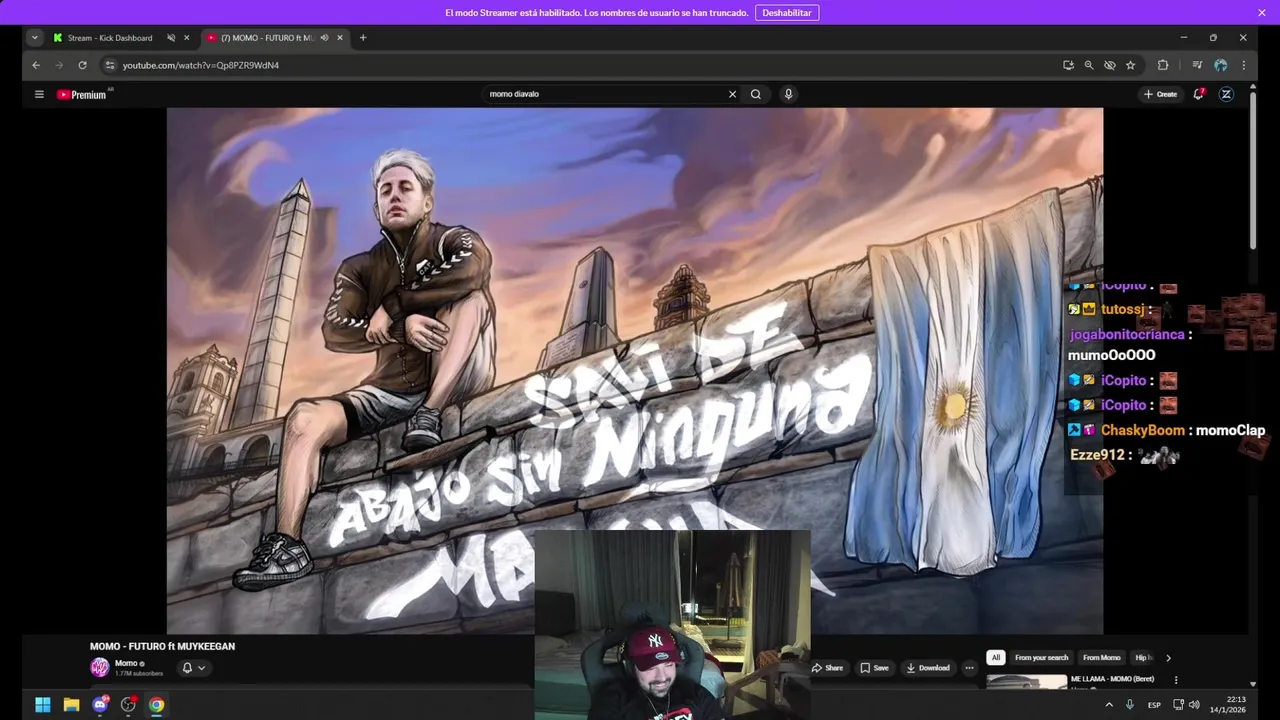Image resolution: width=1280 pixels, height=720 pixels.
Task: Go to the YouTube Premium home logo
Action: (x=82, y=94)
